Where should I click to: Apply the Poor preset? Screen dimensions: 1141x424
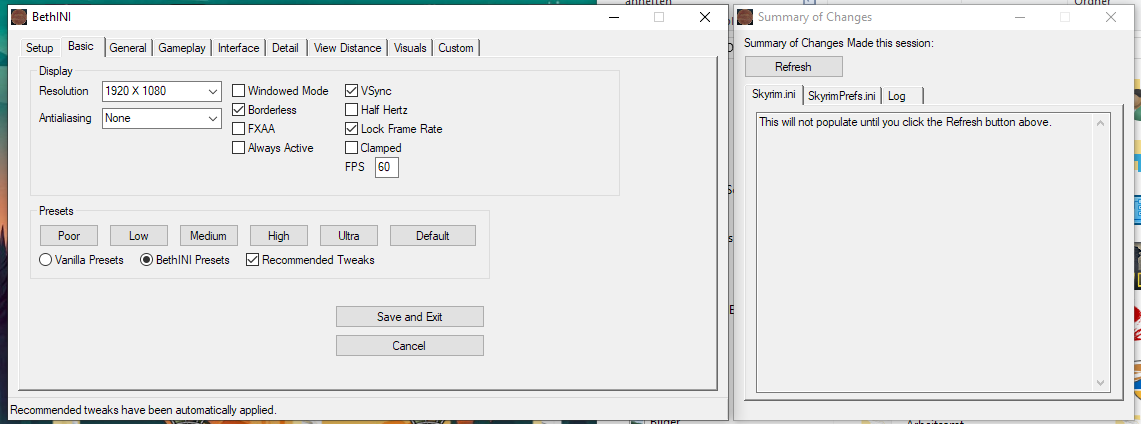[68, 236]
